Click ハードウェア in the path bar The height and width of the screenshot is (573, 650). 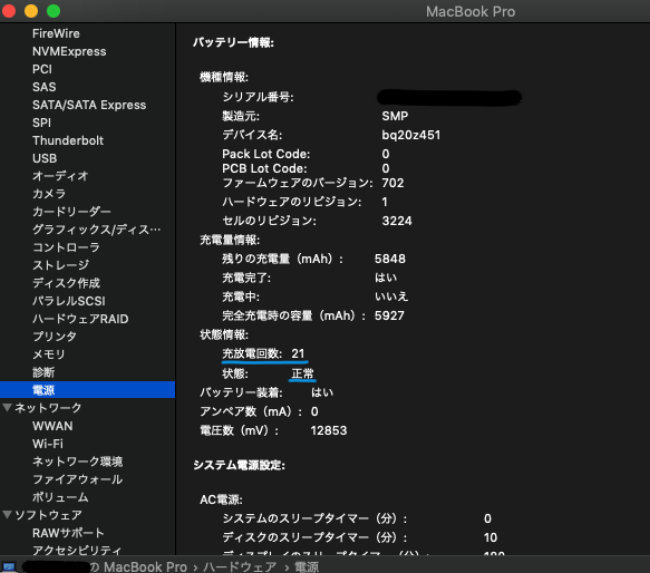click(x=240, y=567)
